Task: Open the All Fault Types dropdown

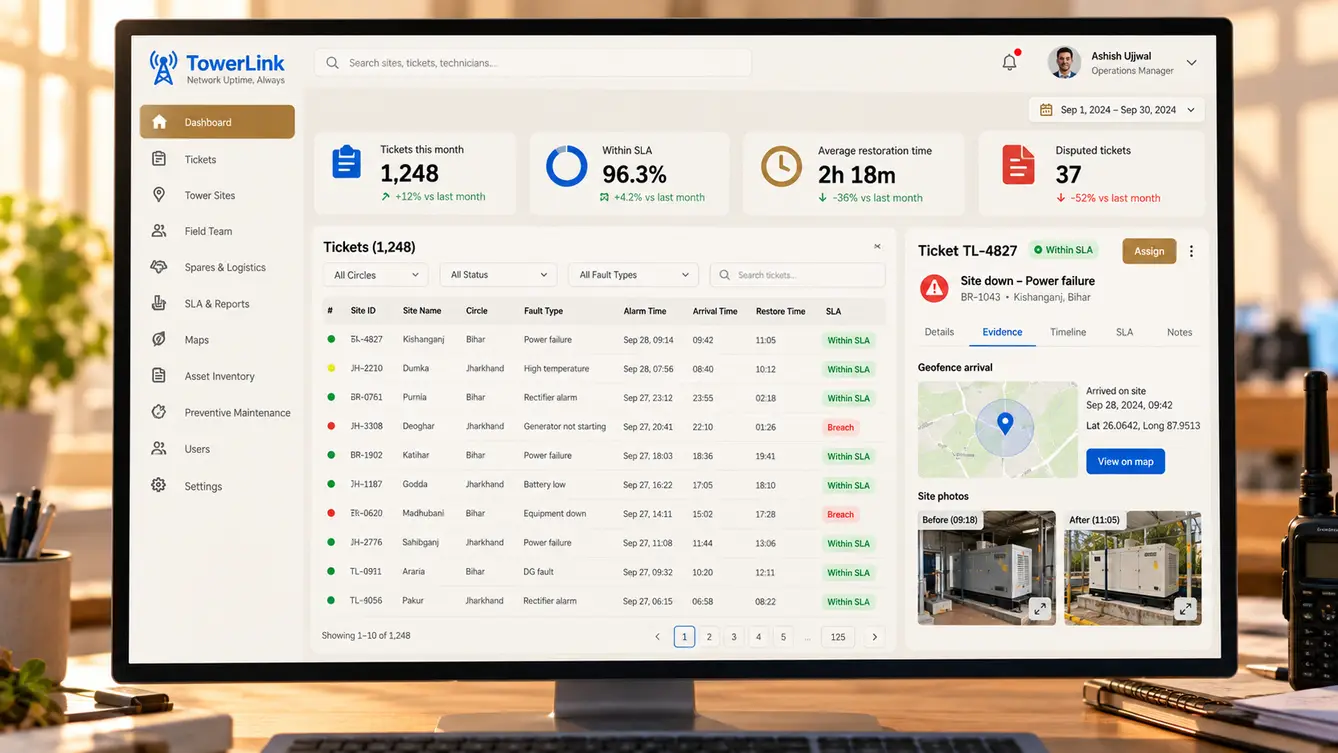Action: point(633,275)
